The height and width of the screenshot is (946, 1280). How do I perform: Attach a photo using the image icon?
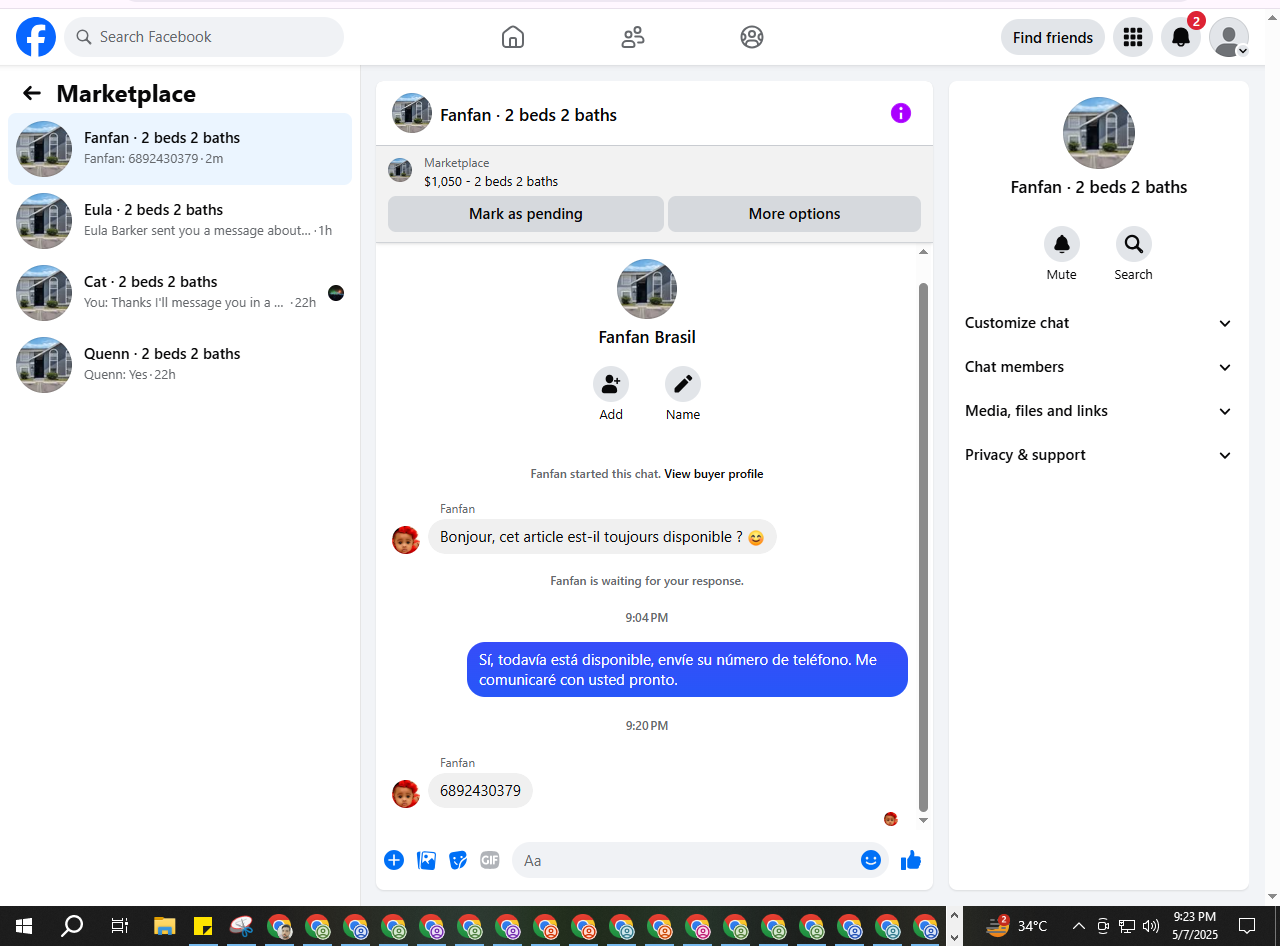pos(427,860)
